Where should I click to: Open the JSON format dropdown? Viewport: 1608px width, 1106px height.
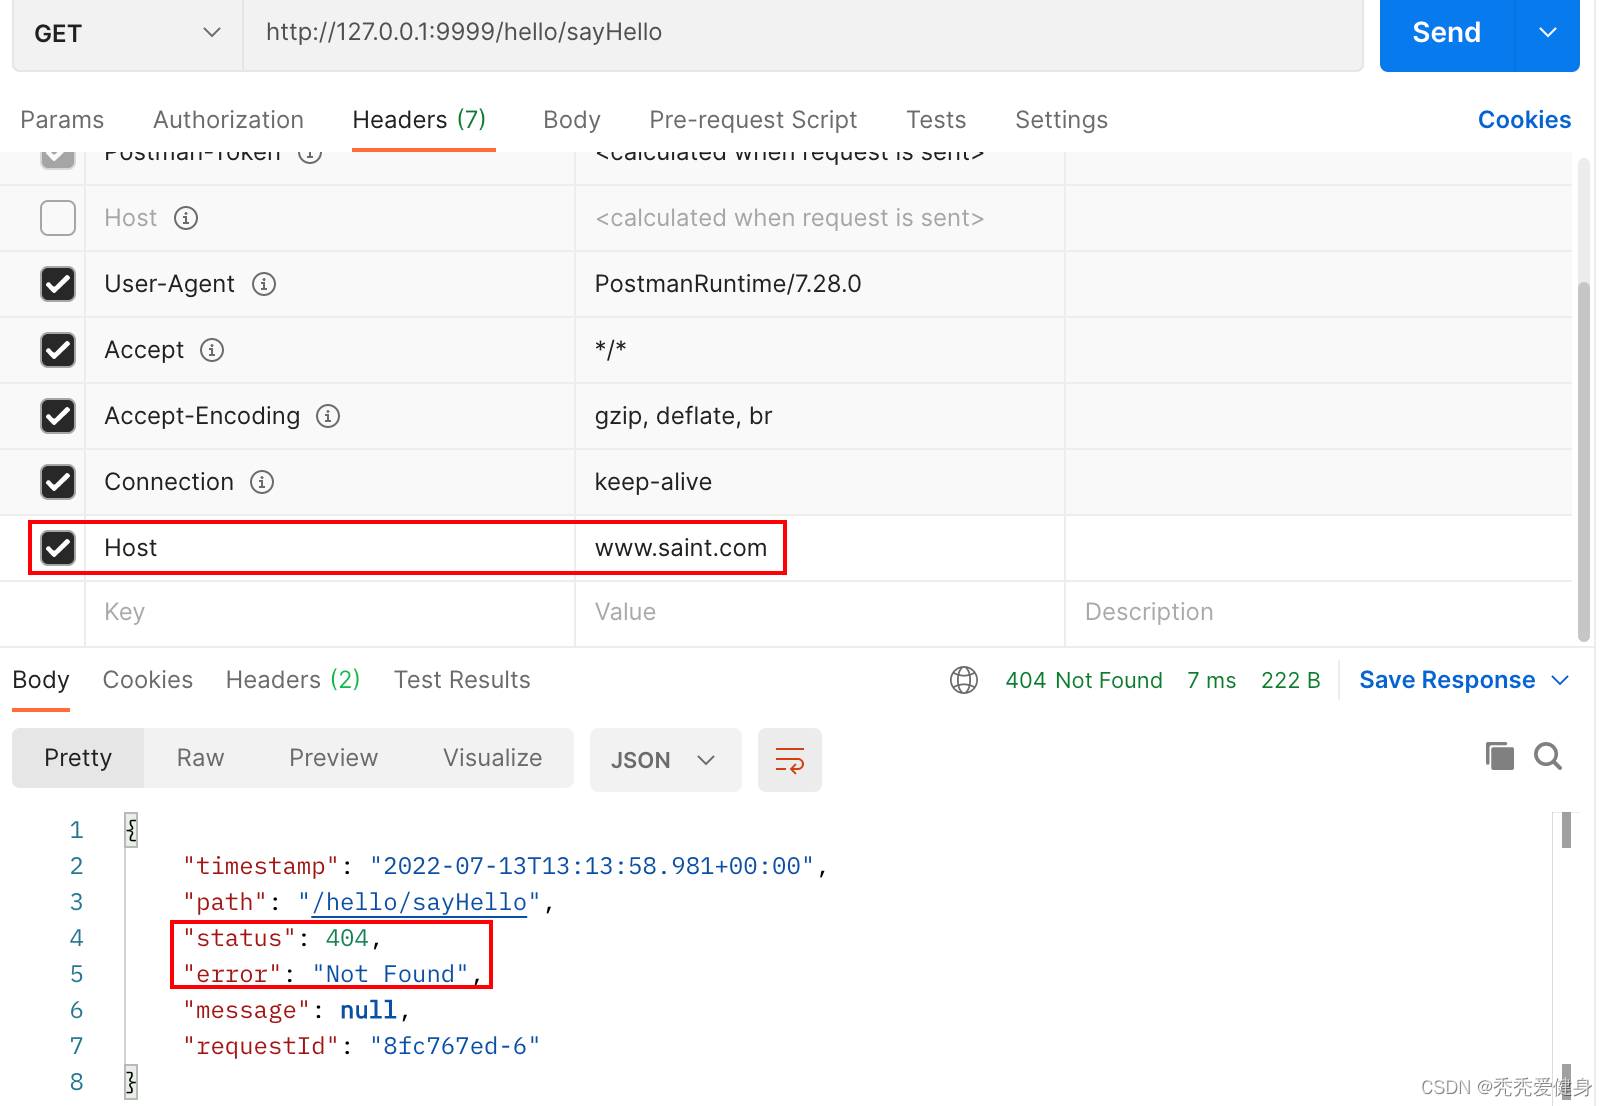point(665,760)
